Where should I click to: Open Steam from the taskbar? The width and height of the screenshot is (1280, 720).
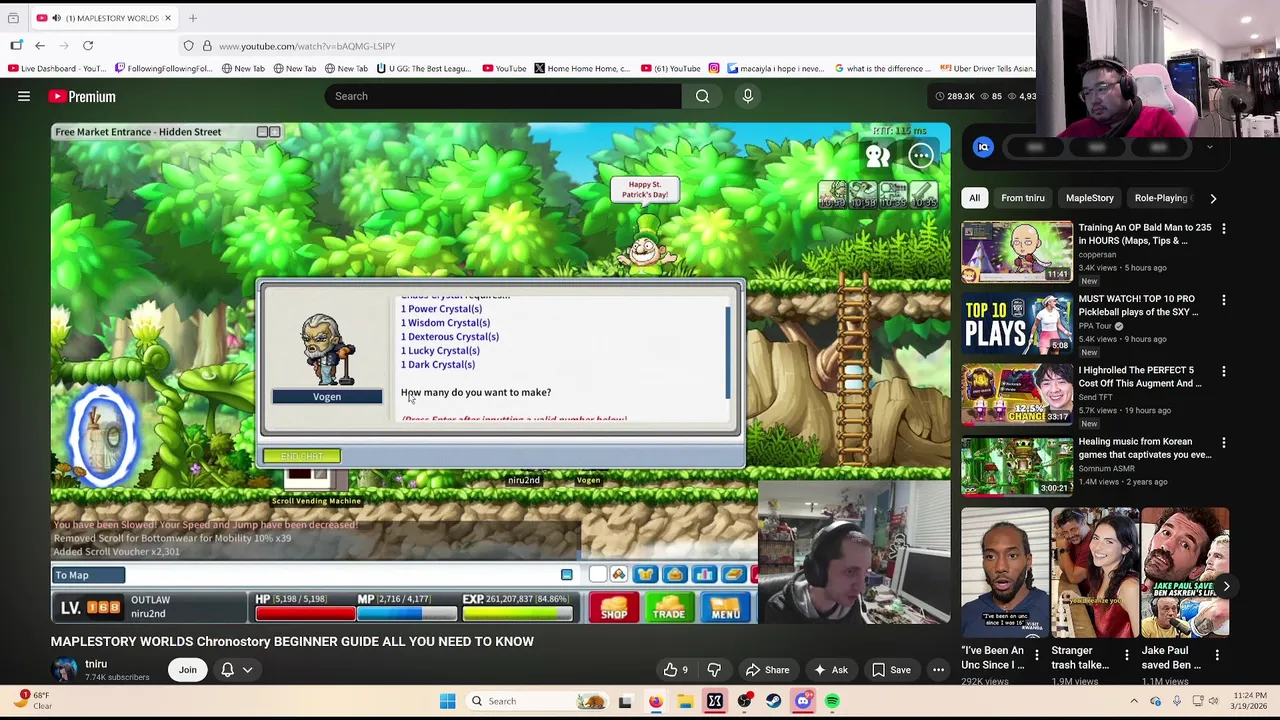click(x=773, y=701)
